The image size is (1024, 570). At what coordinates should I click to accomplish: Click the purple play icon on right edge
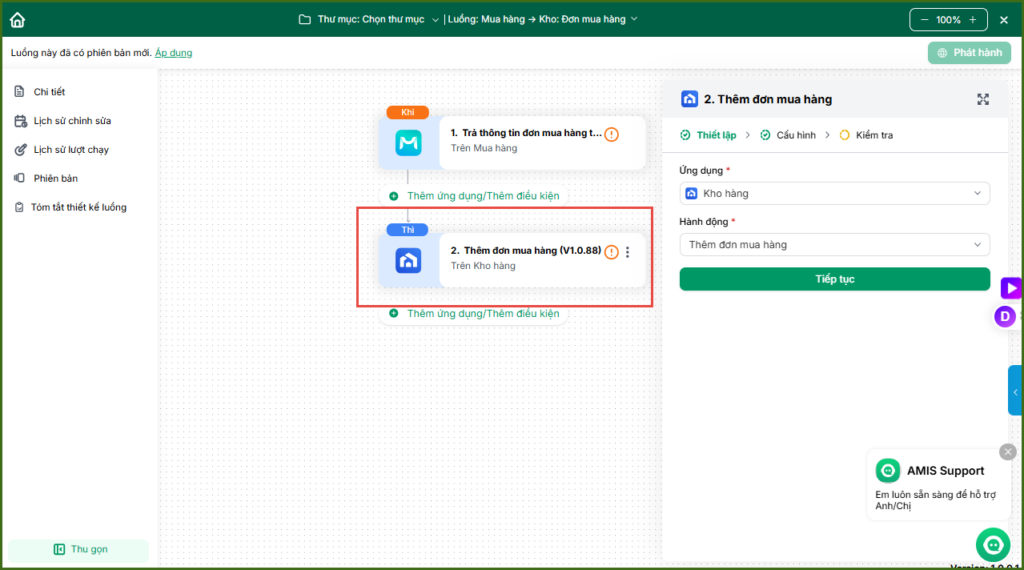[1011, 288]
